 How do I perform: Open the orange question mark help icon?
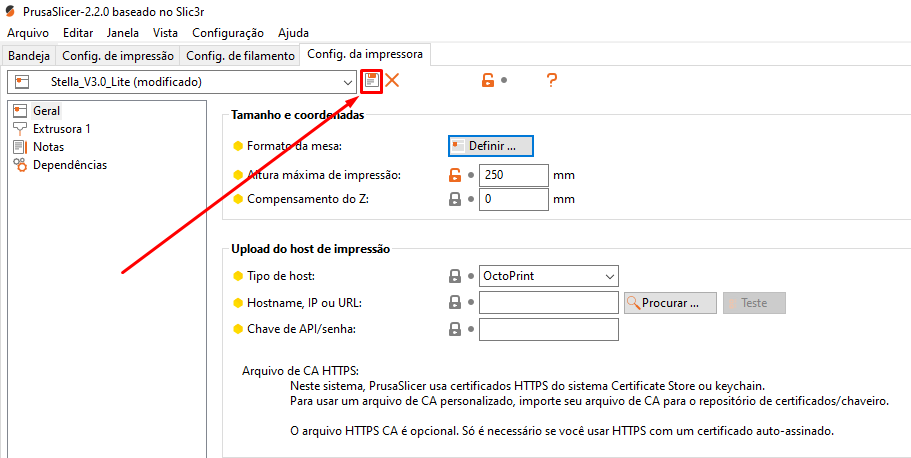click(552, 81)
